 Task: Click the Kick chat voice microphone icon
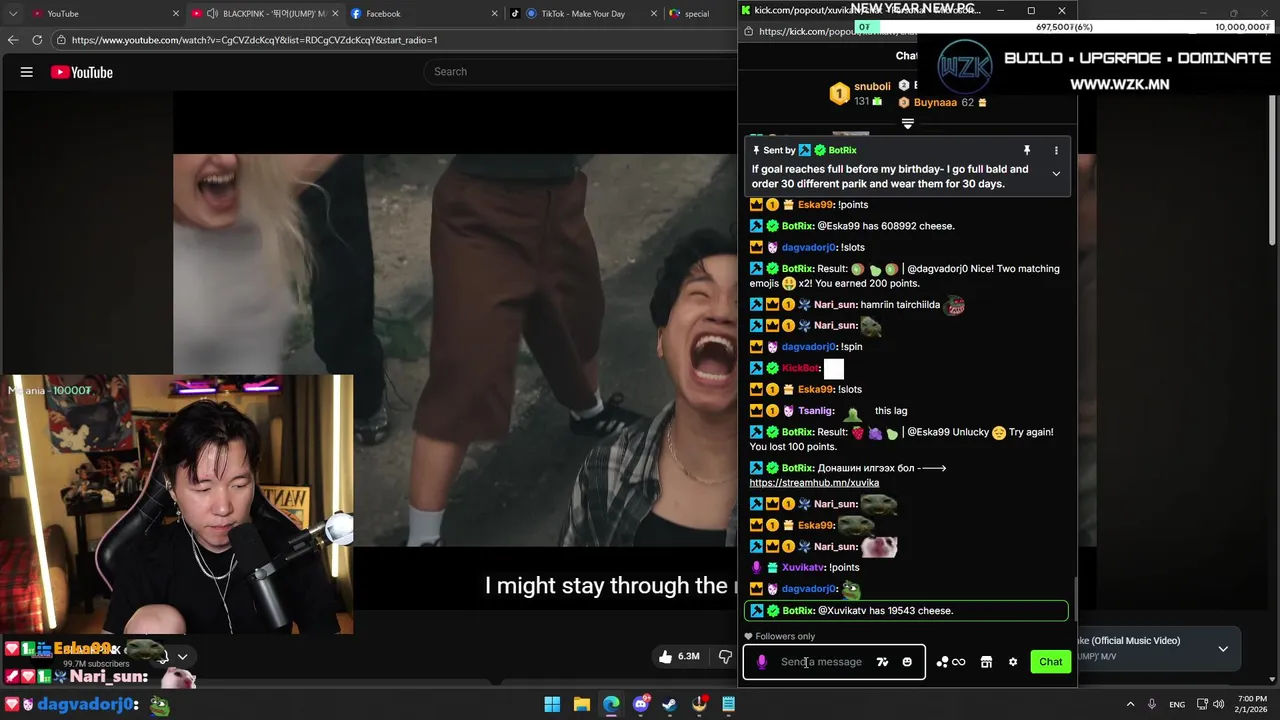762,662
